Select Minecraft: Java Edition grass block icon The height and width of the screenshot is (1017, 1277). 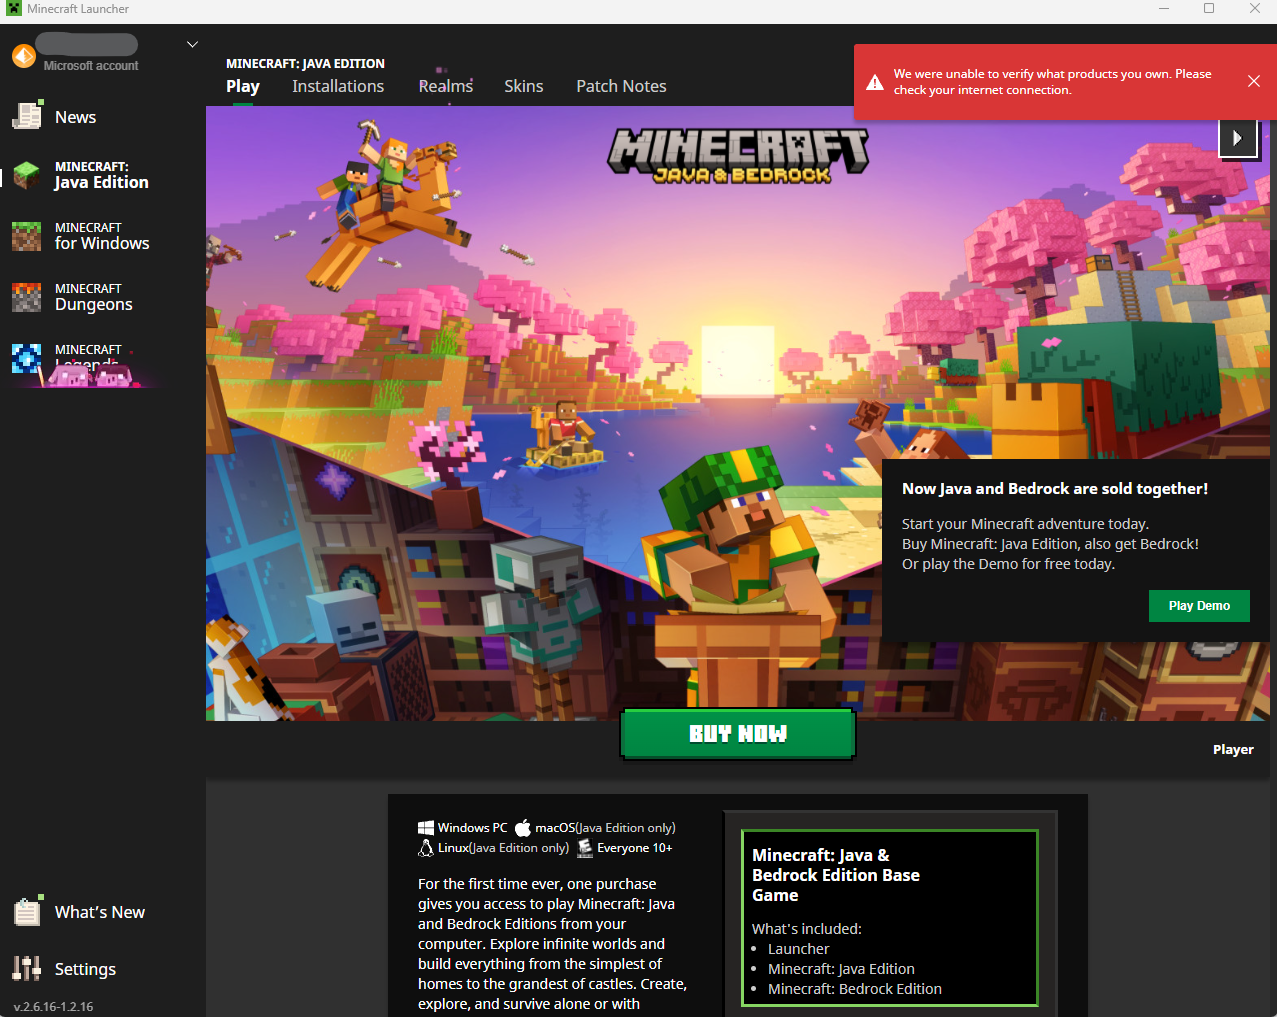(x=27, y=176)
